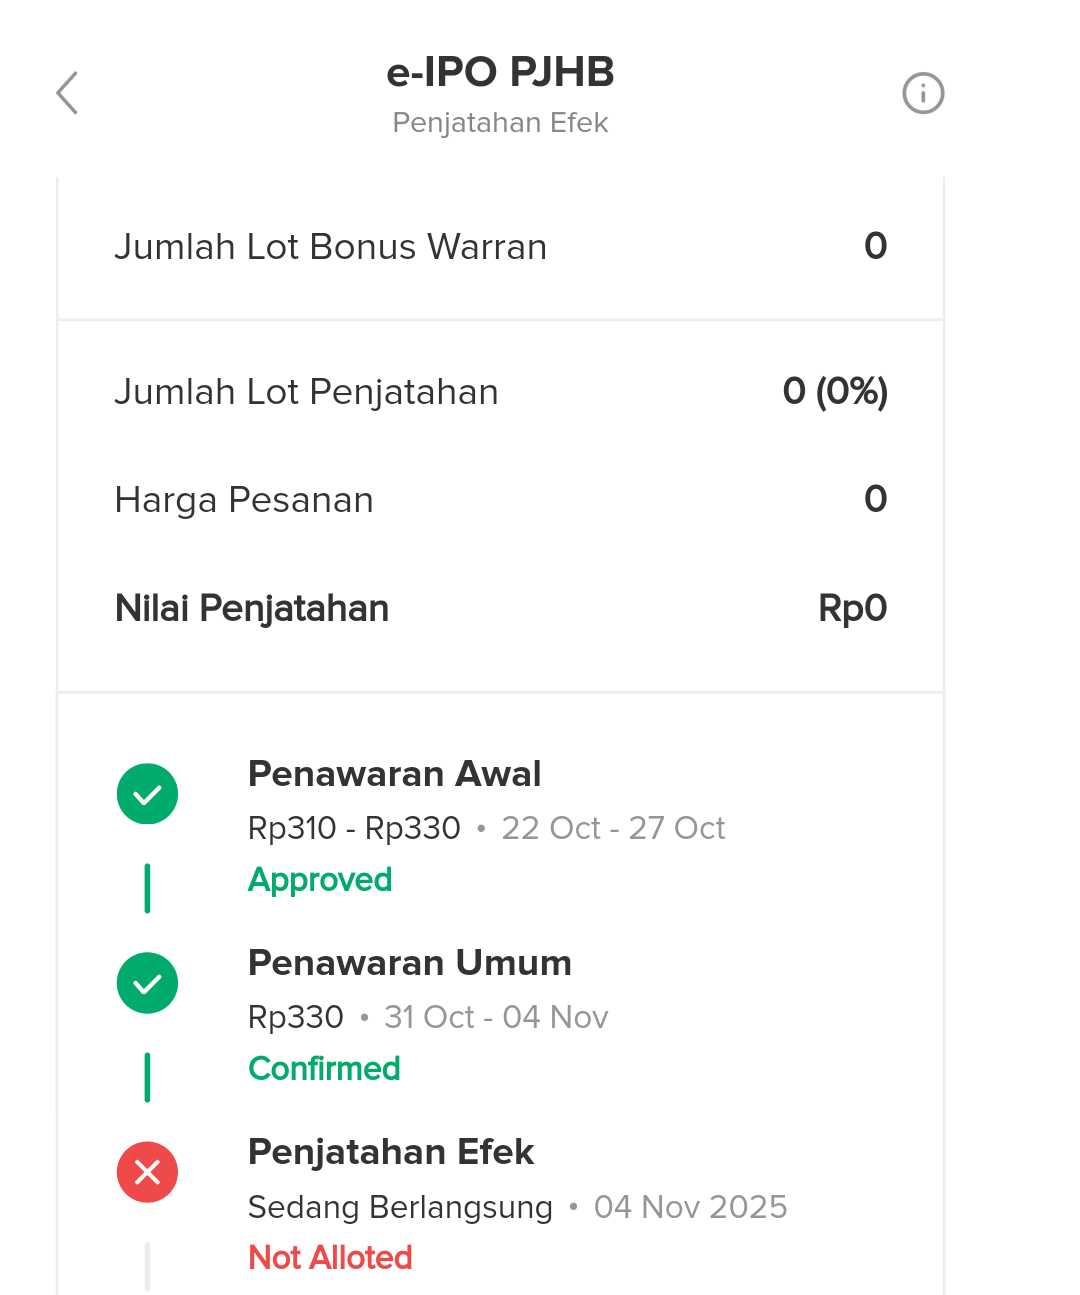1080x1295 pixels.
Task: Click the Approved status label
Action: [320, 880]
